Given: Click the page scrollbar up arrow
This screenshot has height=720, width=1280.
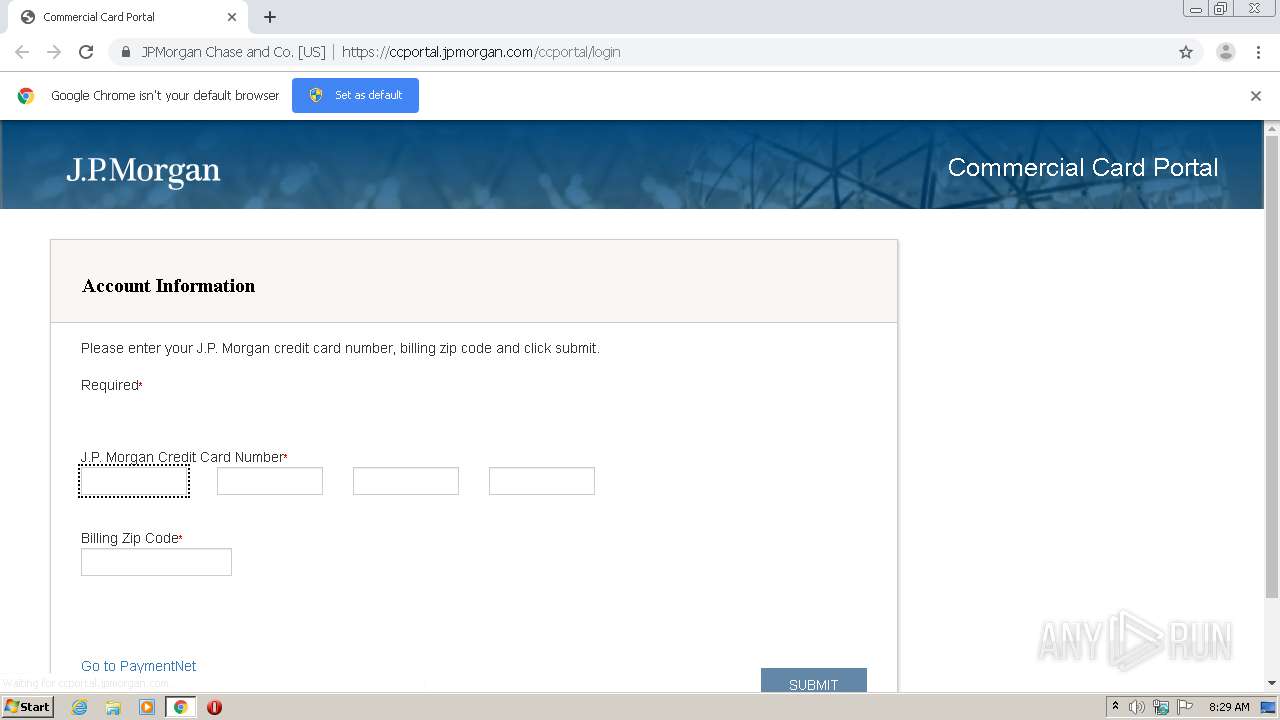Looking at the screenshot, I should pos(1272,129).
